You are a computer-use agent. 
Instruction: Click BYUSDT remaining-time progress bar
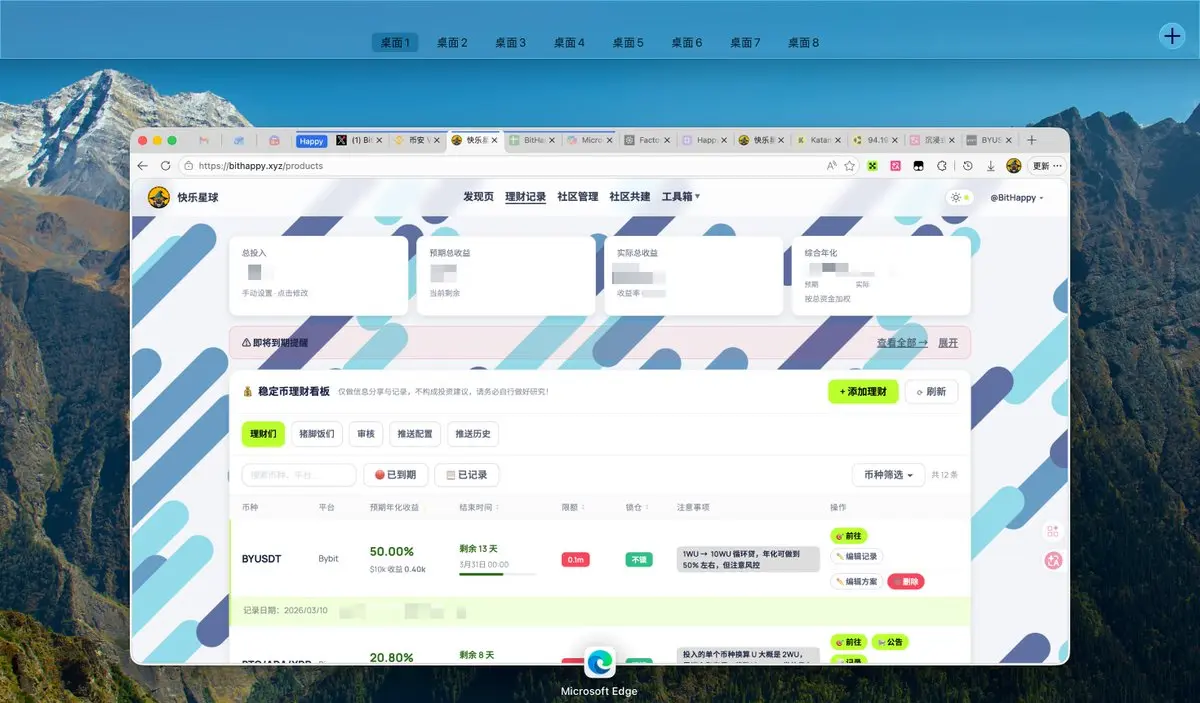pos(496,574)
